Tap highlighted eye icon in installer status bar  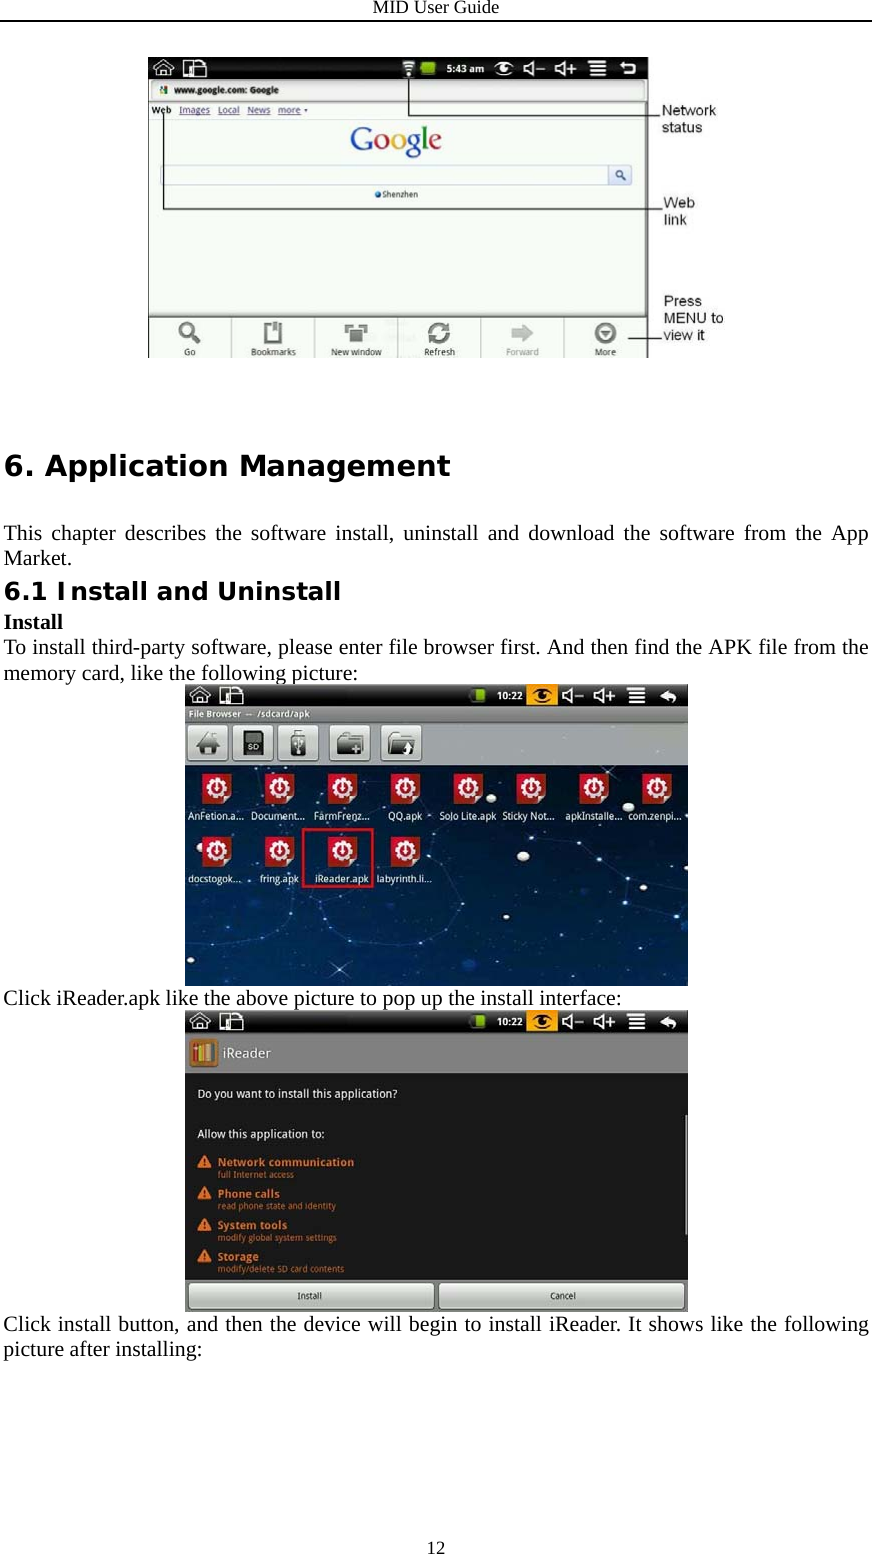coord(542,1021)
